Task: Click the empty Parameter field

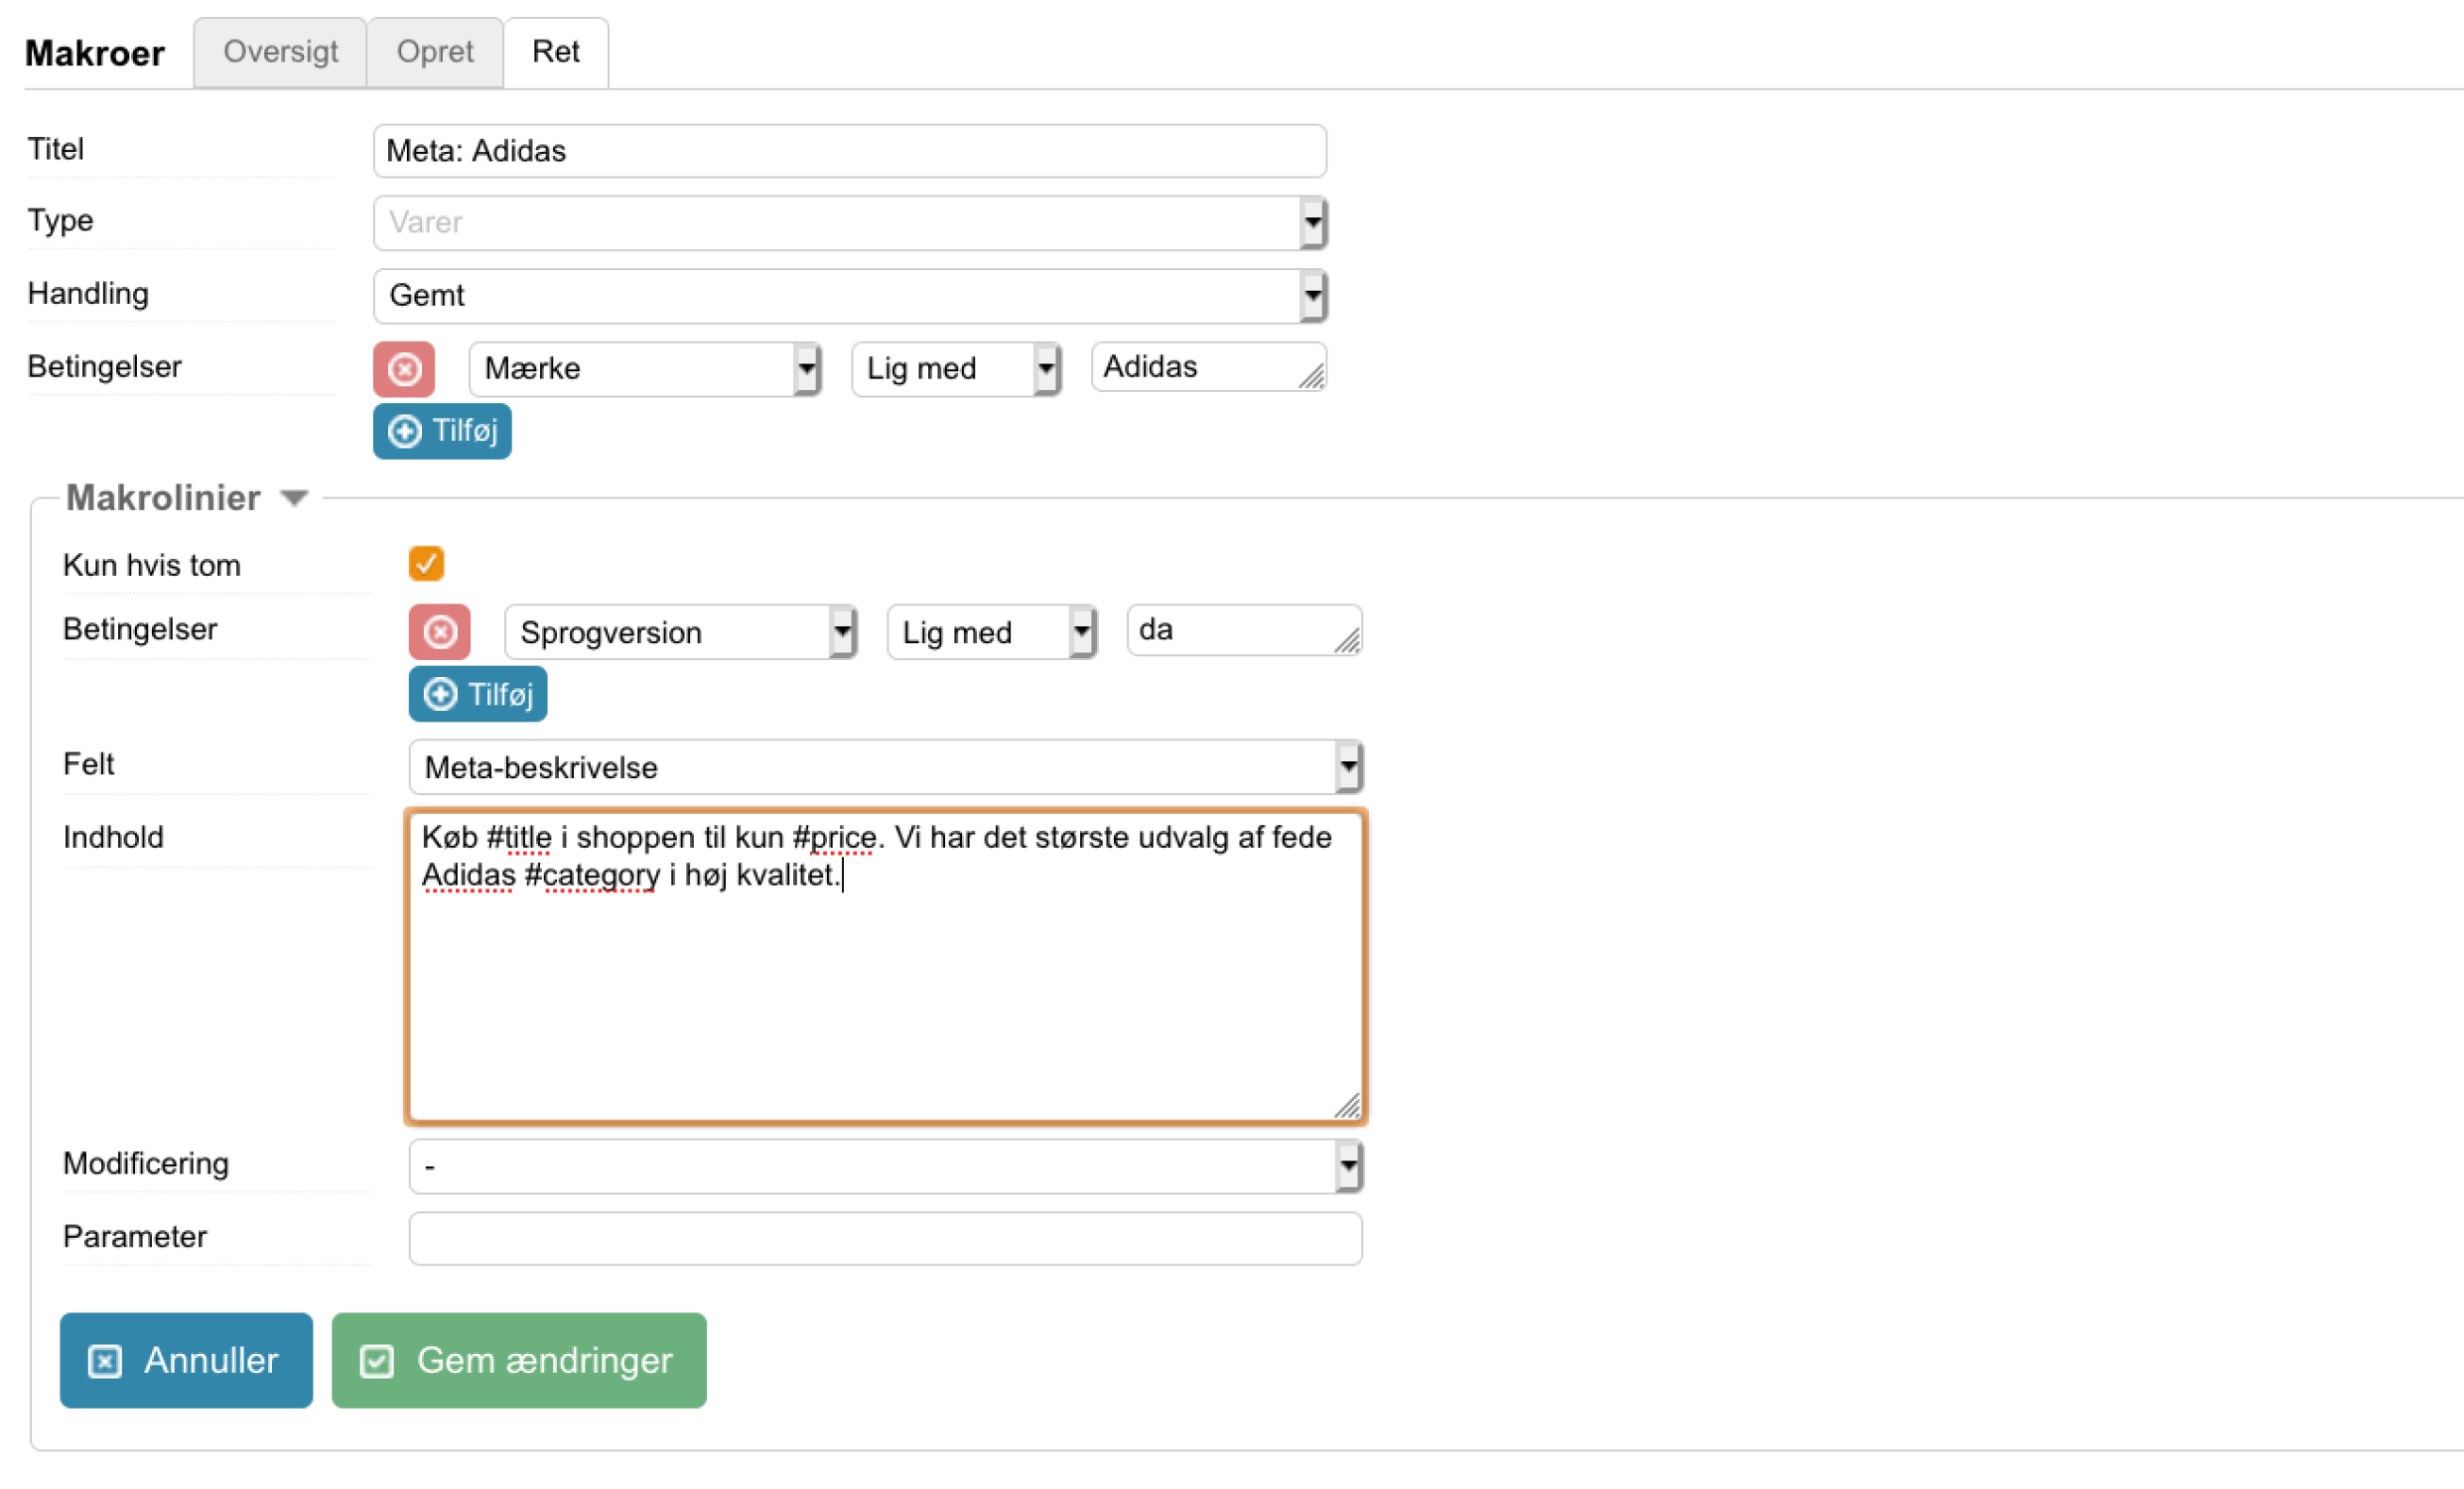Action: 886,1240
